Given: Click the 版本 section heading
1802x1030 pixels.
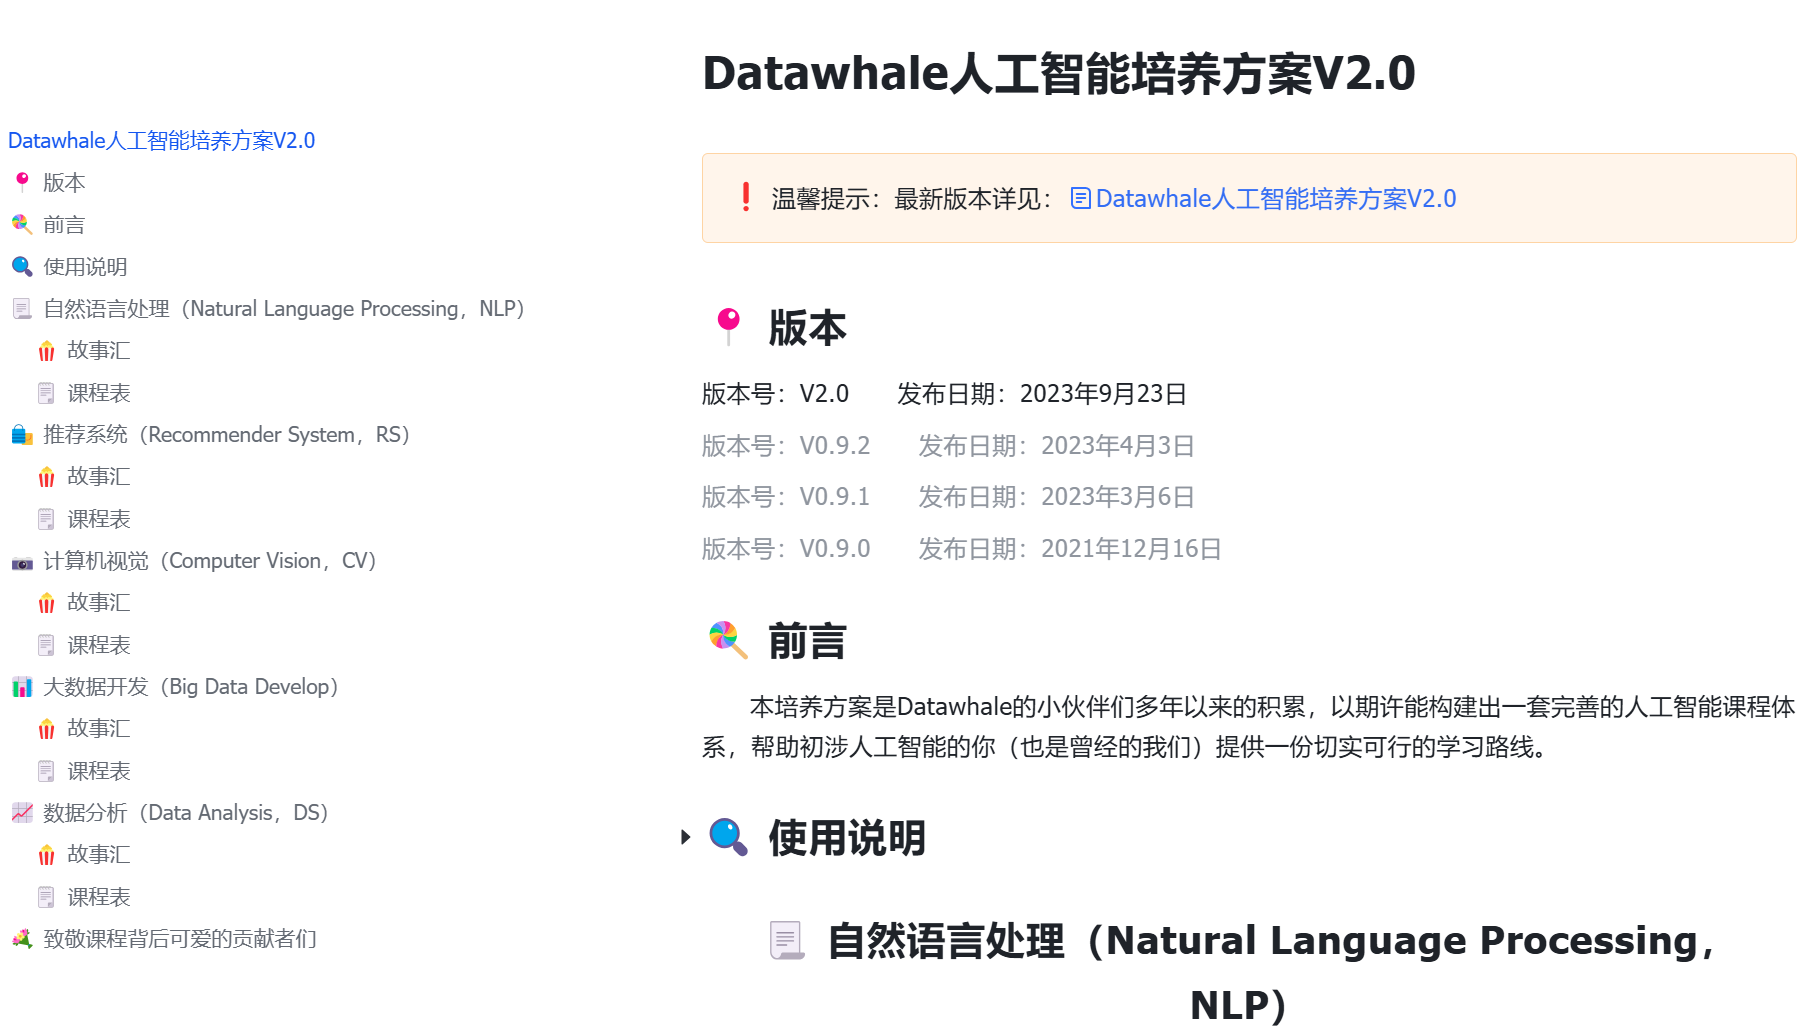Looking at the screenshot, I should click(x=807, y=328).
